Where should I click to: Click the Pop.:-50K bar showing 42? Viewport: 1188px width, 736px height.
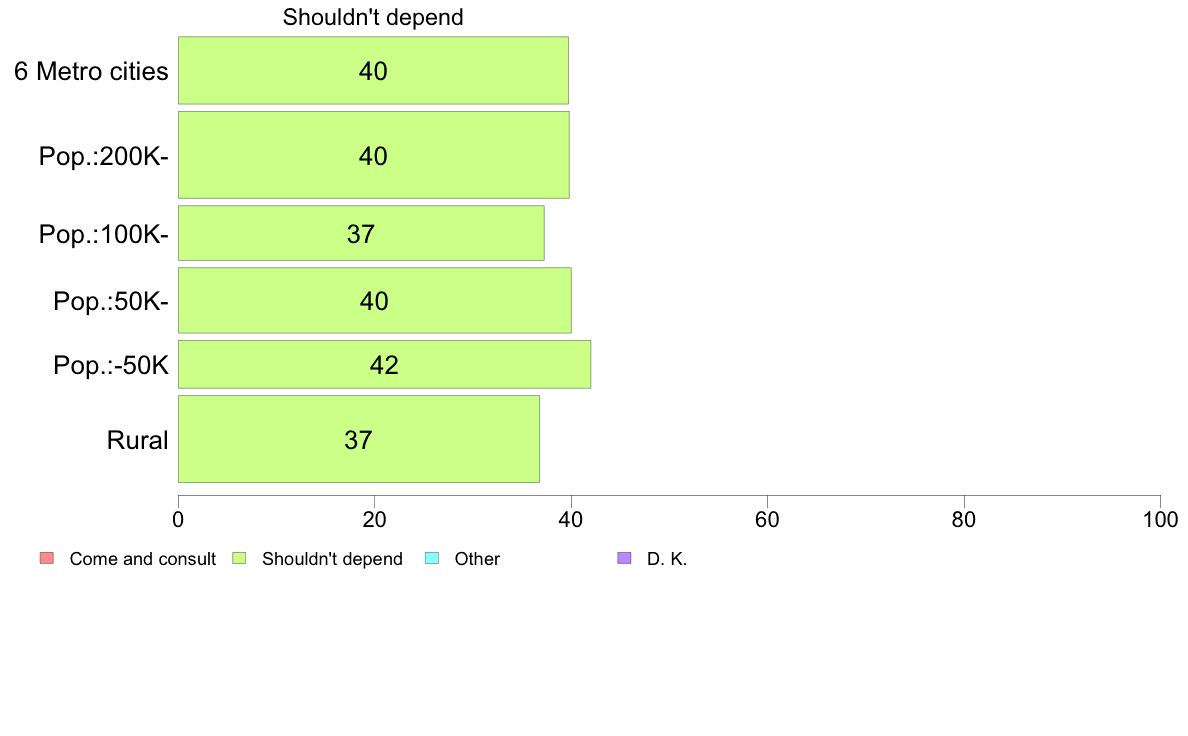tap(385, 365)
